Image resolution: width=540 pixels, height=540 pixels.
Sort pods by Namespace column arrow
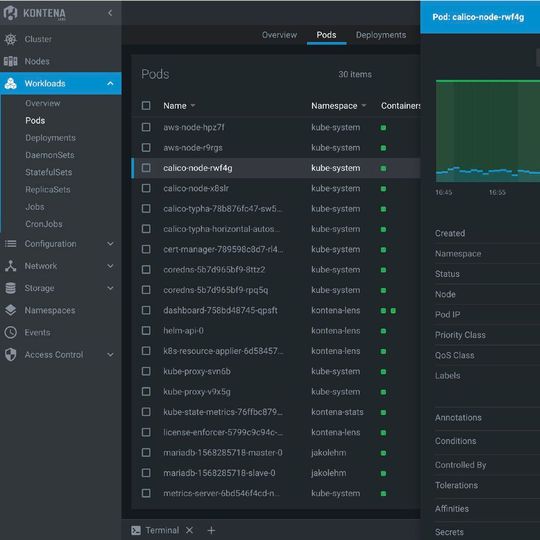364,106
